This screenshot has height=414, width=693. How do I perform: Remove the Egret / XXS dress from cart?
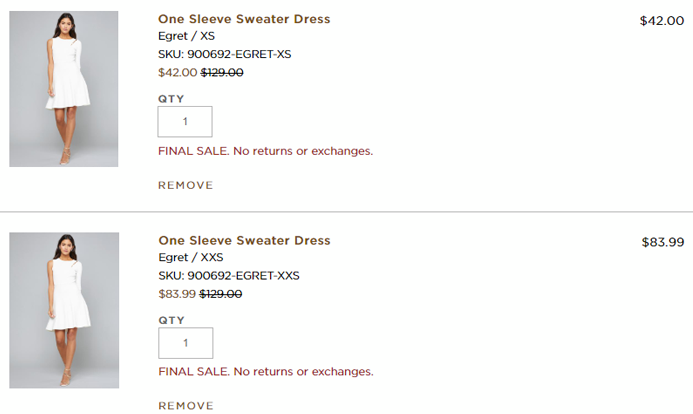click(185, 406)
